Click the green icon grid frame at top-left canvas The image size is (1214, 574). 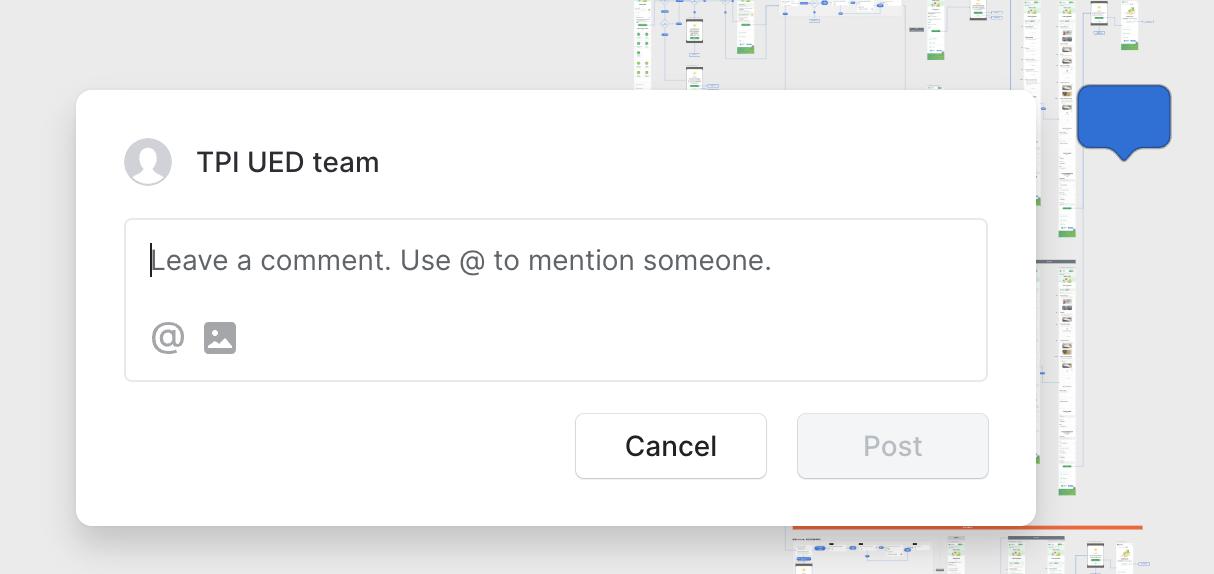pyautogui.click(x=642, y=45)
